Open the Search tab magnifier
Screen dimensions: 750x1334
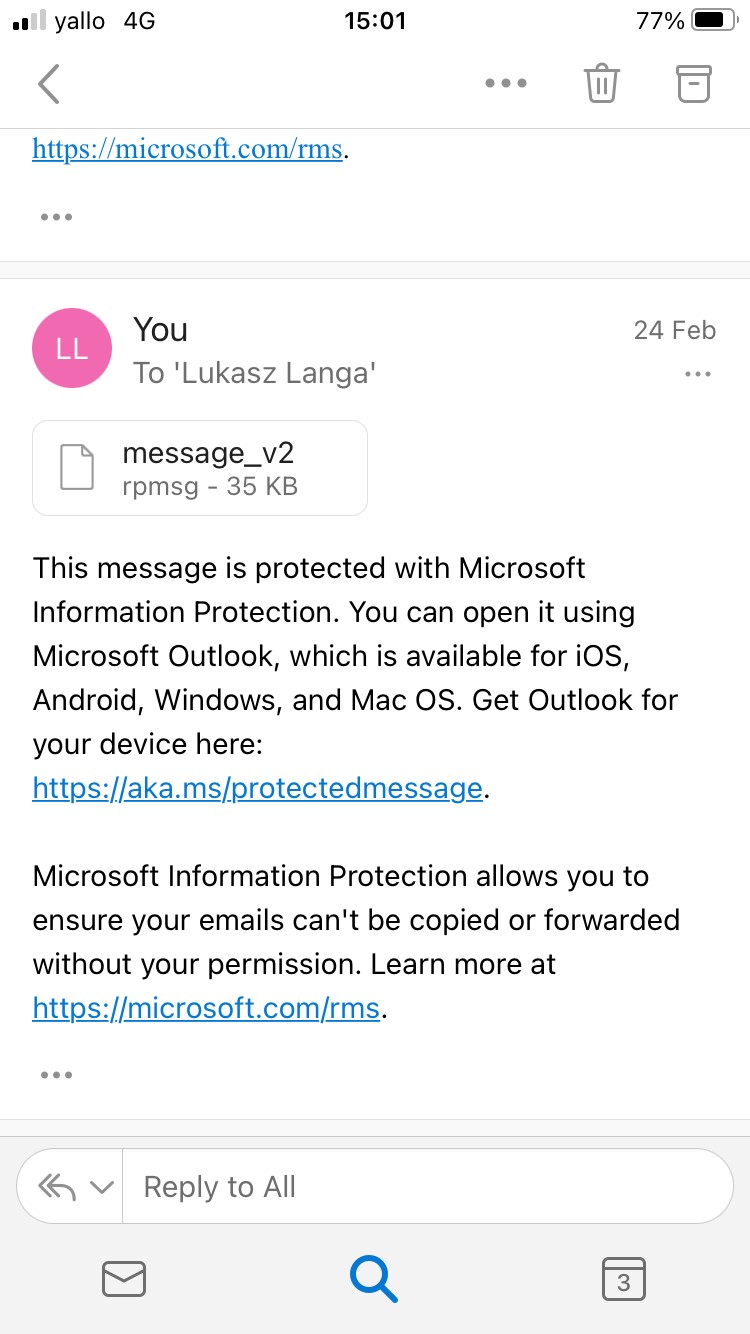[374, 1279]
